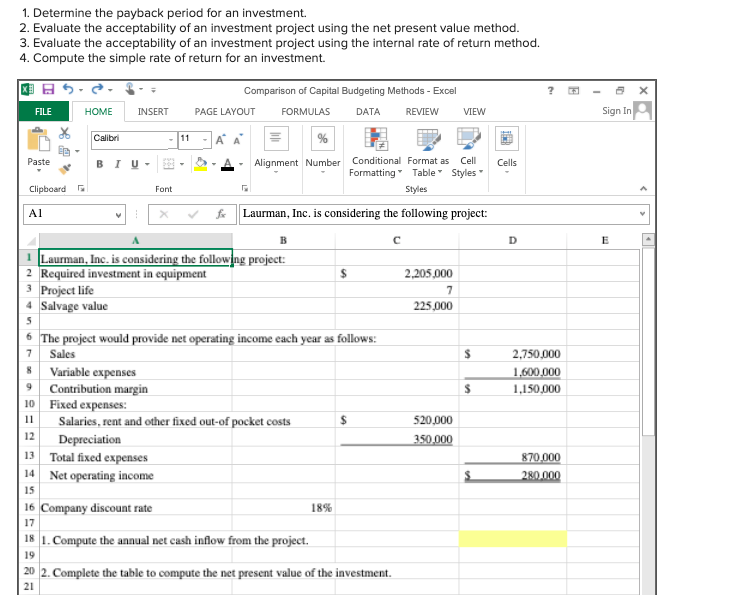Click Select All corner triangle
This screenshot has width=754, height=595.
point(31,241)
